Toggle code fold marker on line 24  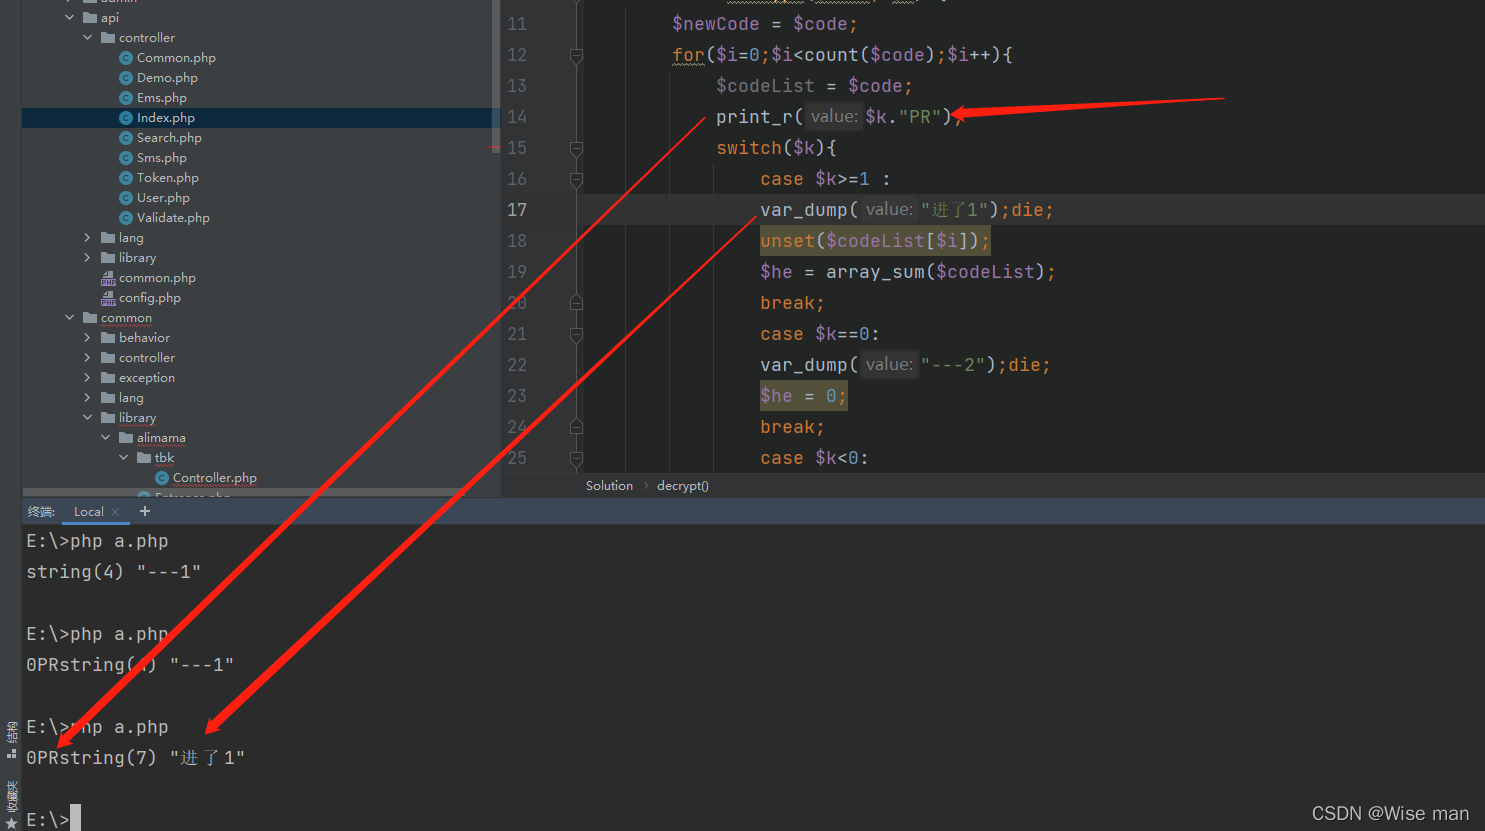click(576, 426)
